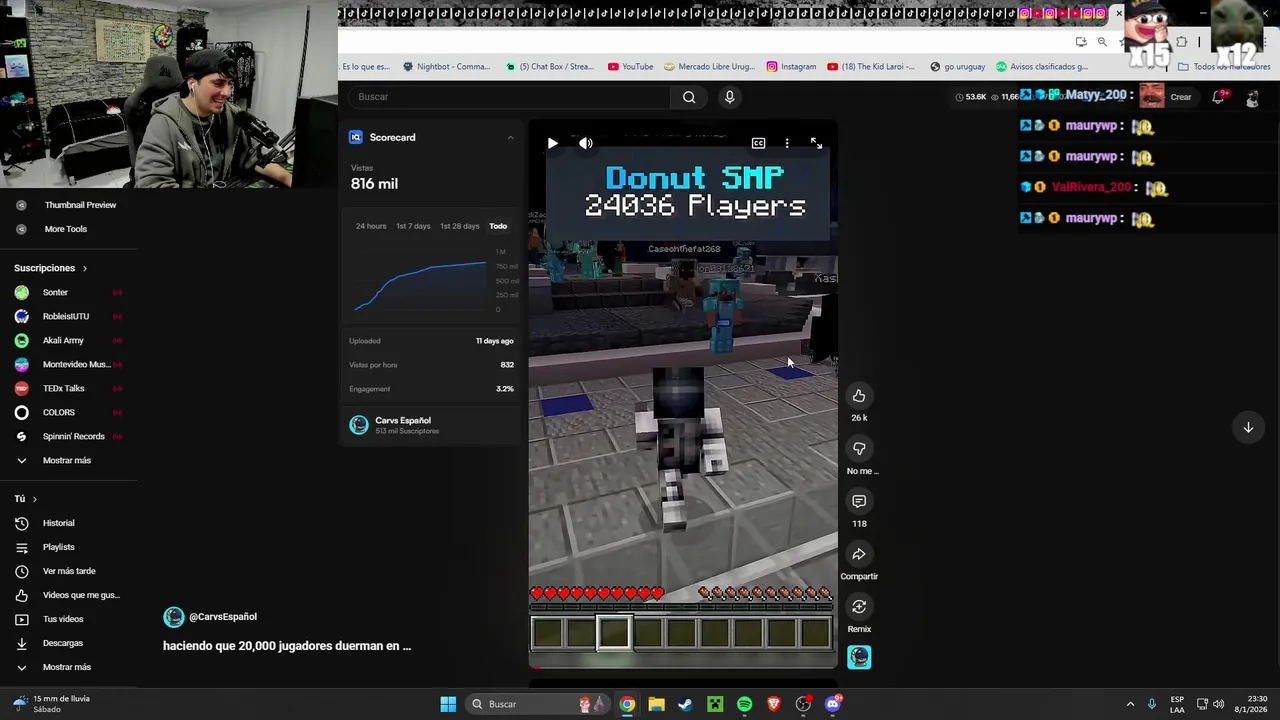Click install app icon in address bar

[x=1081, y=42]
